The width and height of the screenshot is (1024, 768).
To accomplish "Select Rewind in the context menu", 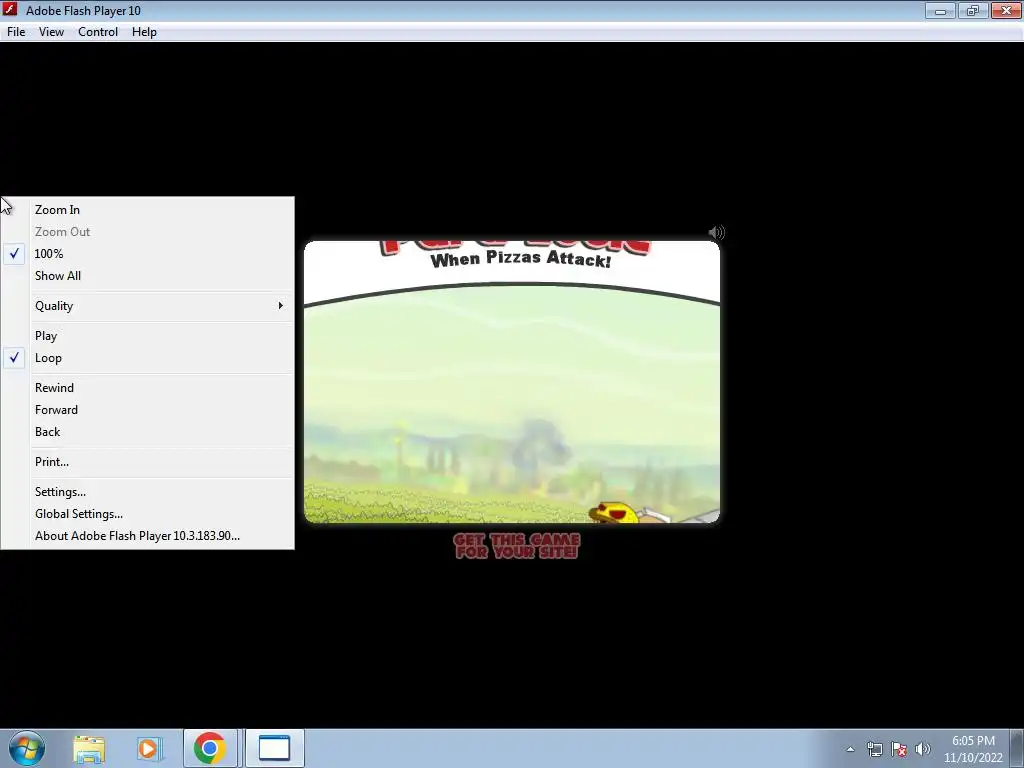I will pos(148,388).
